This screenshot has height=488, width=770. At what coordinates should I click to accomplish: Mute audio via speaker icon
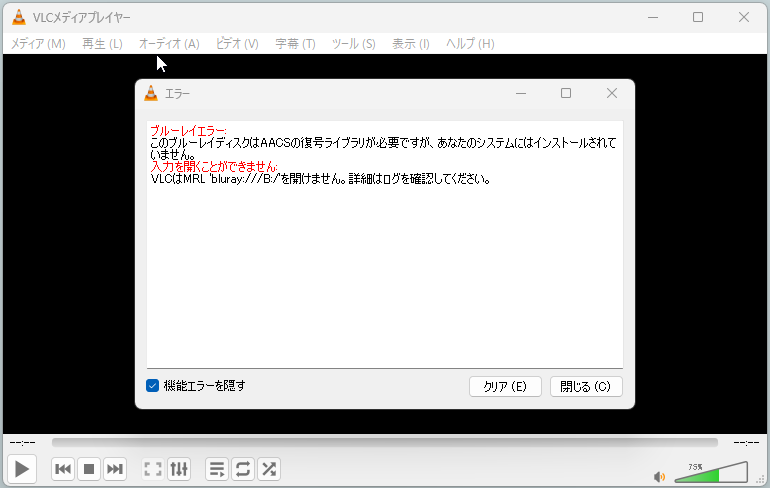[x=660, y=476]
